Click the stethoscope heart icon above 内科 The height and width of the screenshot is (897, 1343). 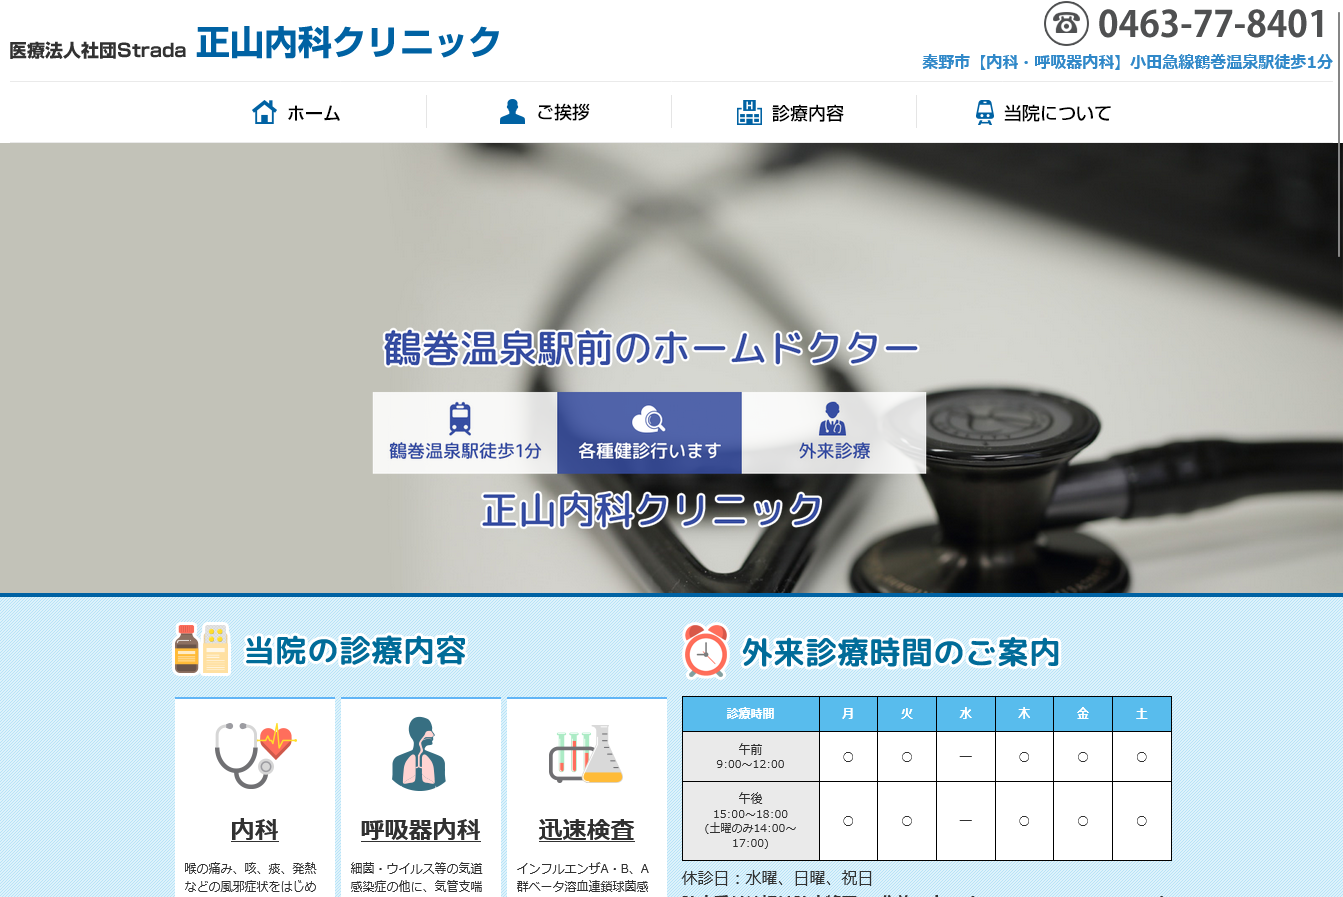255,755
